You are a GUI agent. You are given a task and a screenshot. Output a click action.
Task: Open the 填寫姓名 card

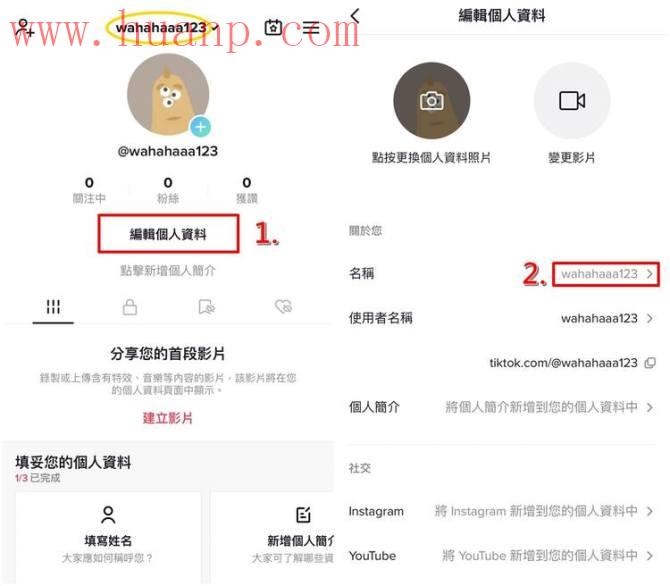(108, 536)
